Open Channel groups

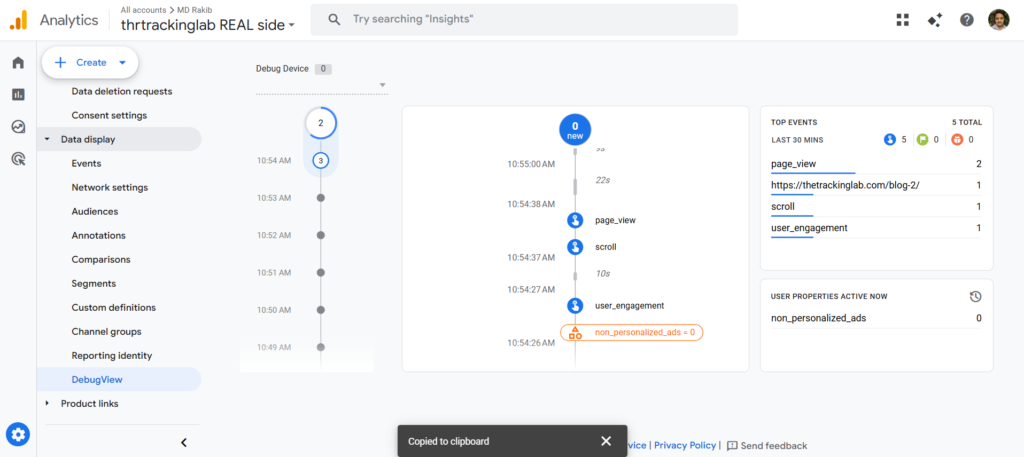point(106,332)
